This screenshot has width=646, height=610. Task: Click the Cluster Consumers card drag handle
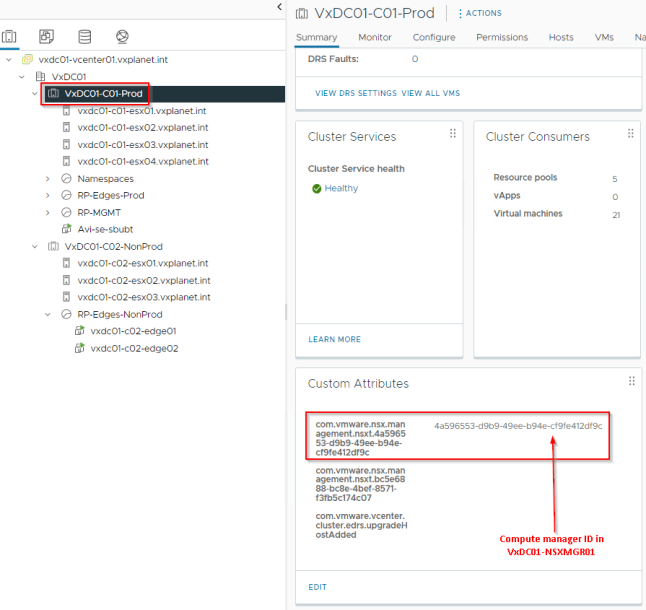pyautogui.click(x=630, y=133)
